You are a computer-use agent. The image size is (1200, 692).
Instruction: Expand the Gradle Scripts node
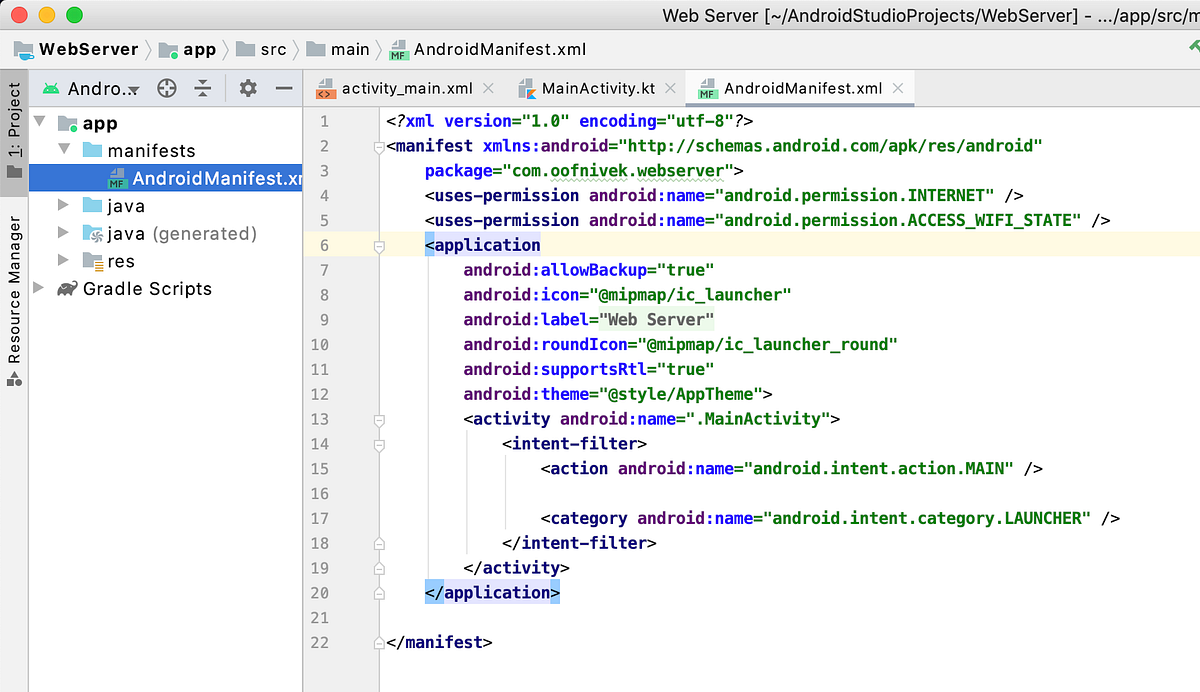pyautogui.click(x=38, y=289)
